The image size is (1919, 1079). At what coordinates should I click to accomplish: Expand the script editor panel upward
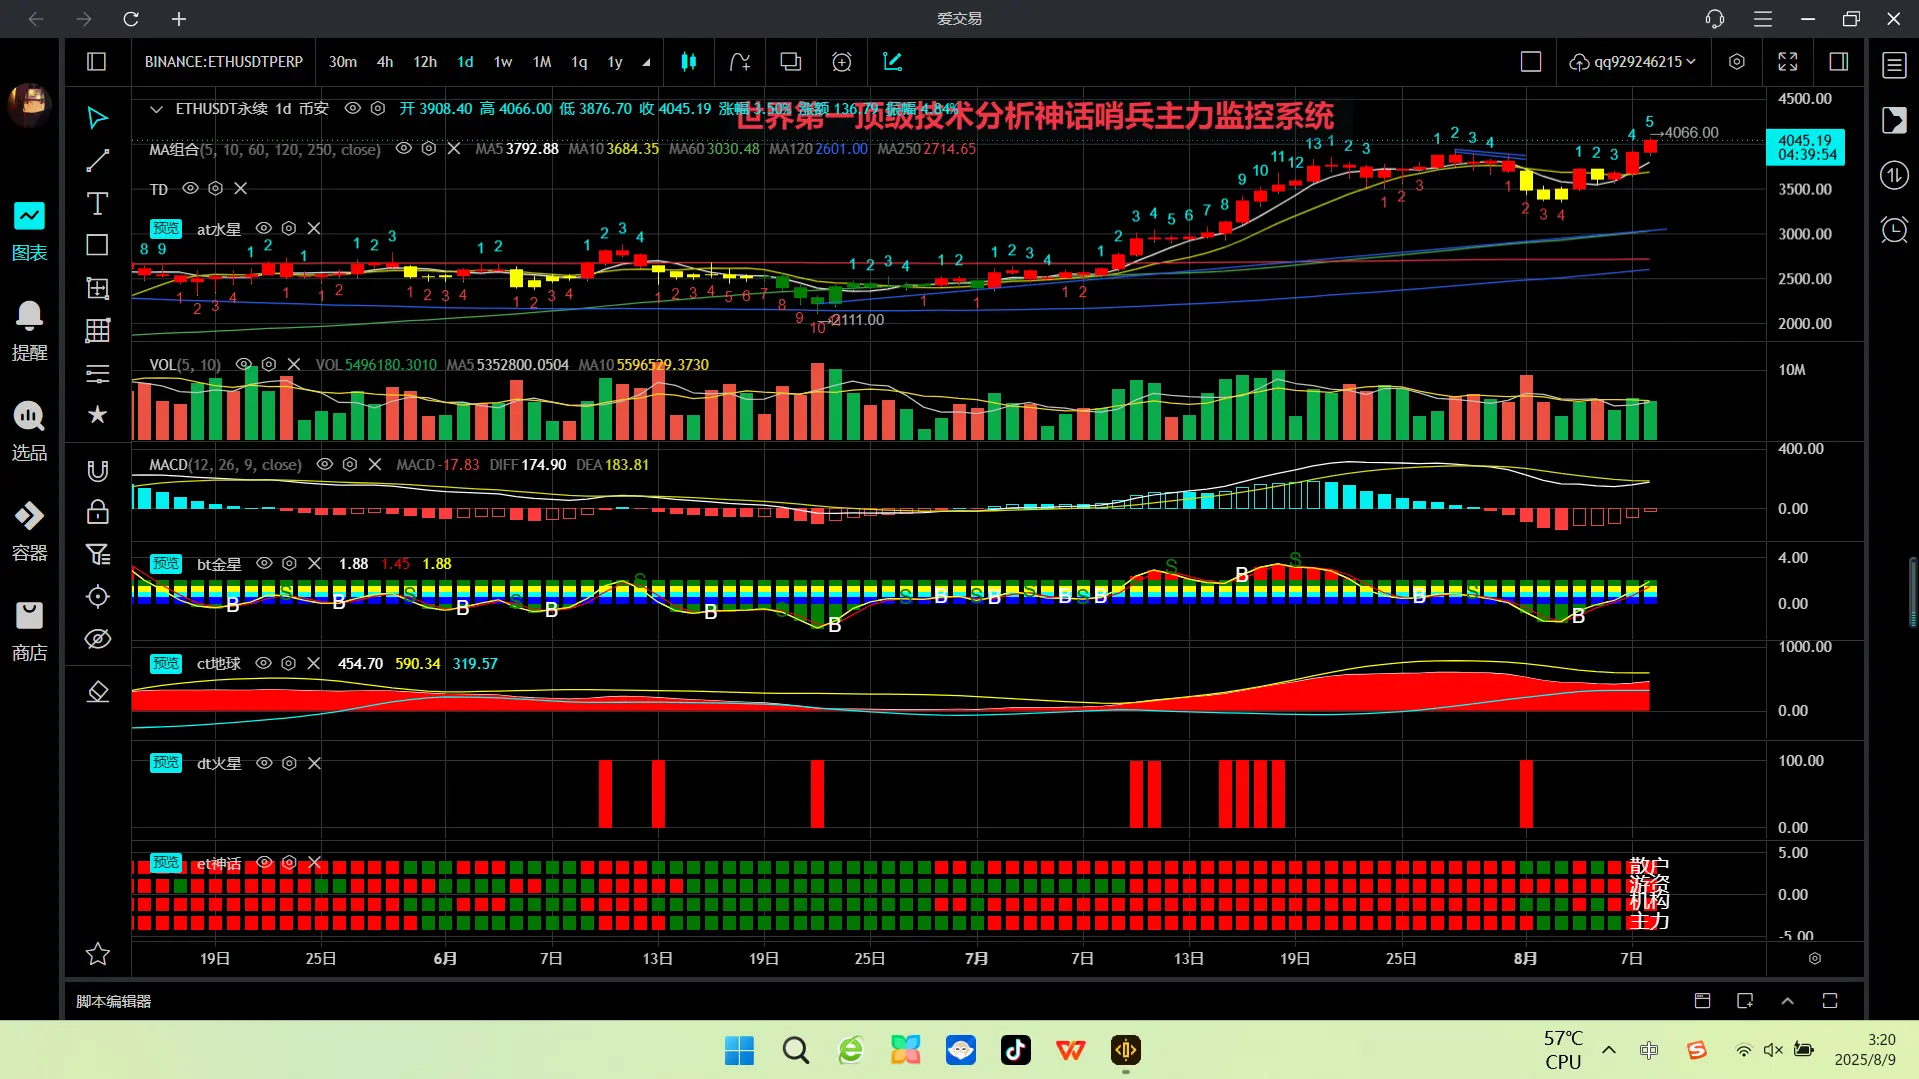1788,1001
